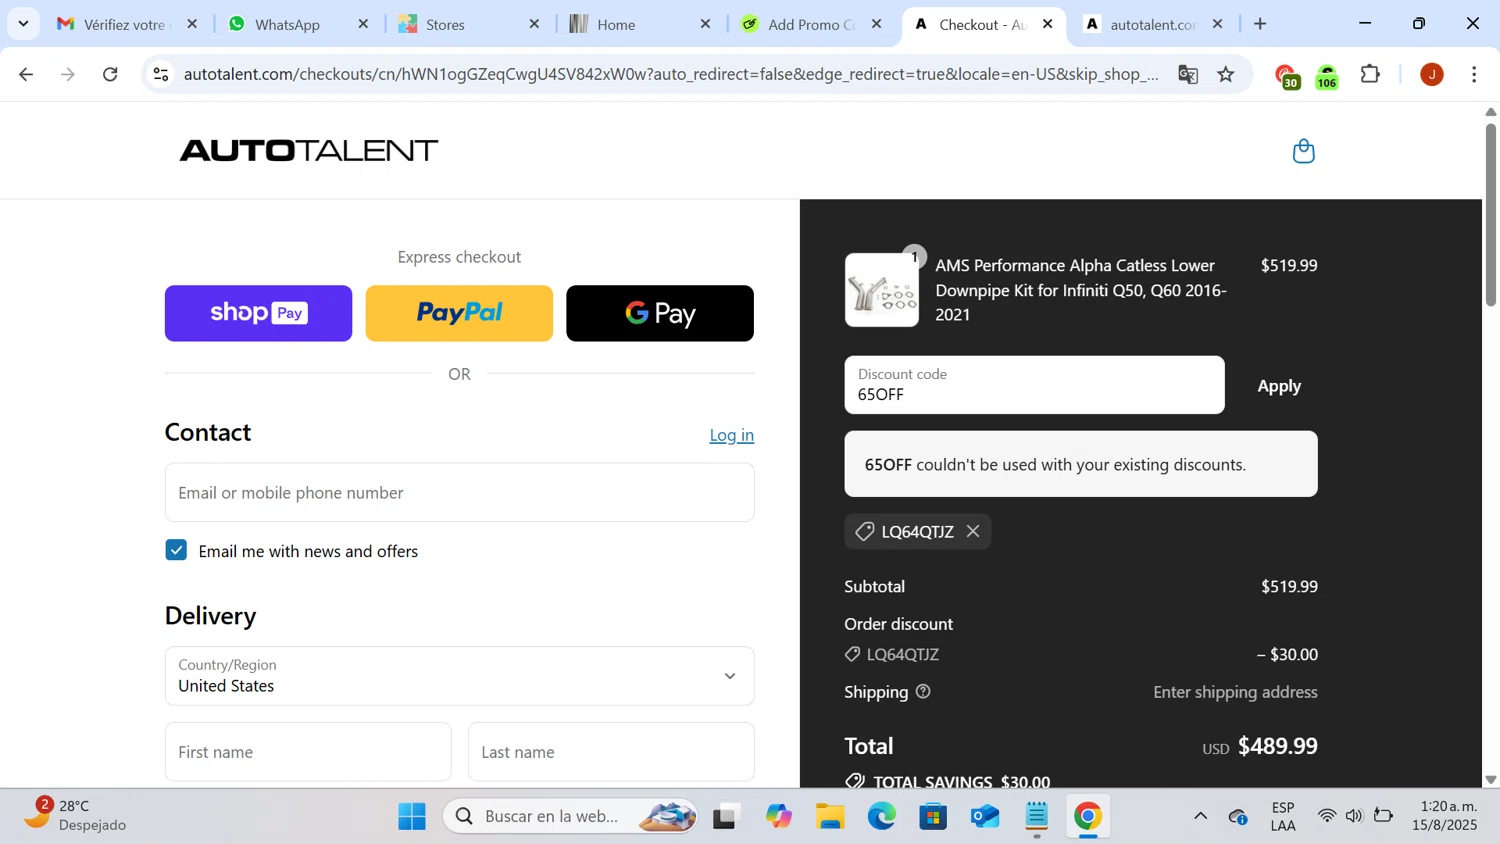
Task: Click the page vertical scrollbar thumb
Action: coord(1490,214)
